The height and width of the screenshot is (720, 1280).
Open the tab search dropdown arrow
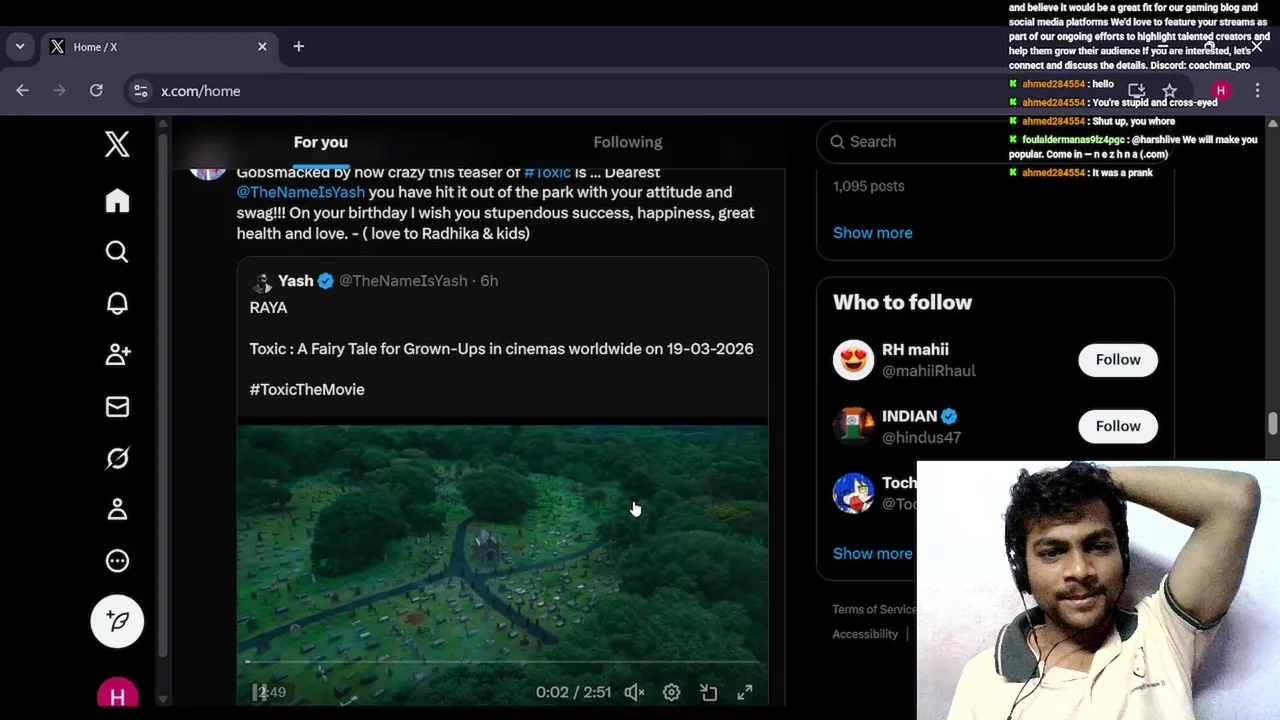[x=20, y=46]
